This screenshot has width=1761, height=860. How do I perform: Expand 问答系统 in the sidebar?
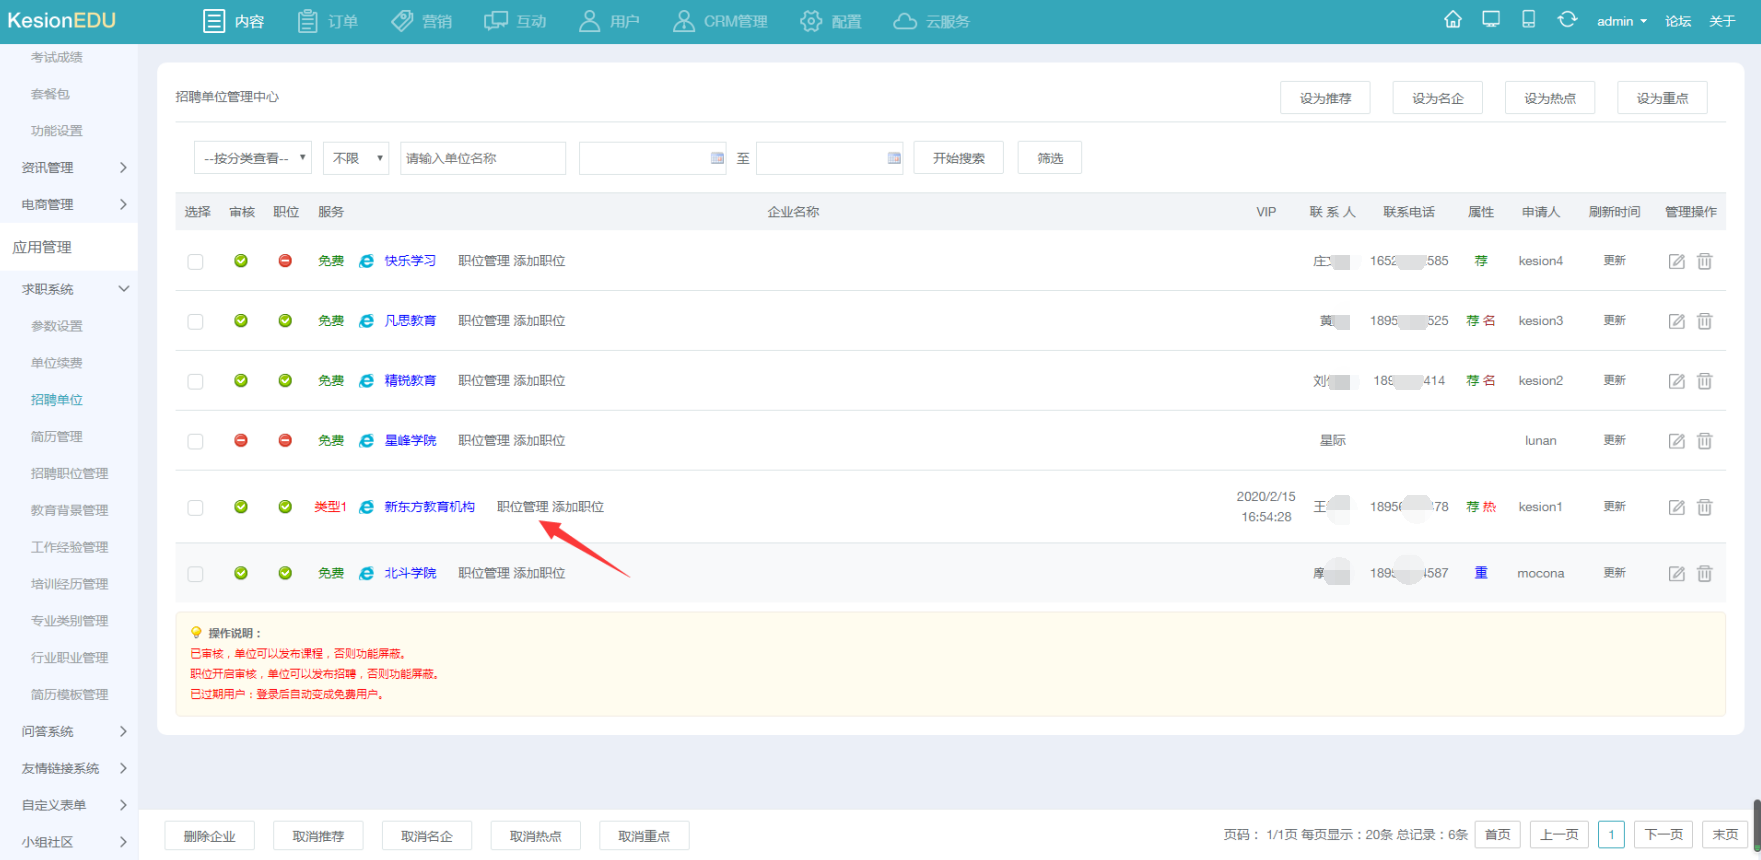tap(69, 731)
